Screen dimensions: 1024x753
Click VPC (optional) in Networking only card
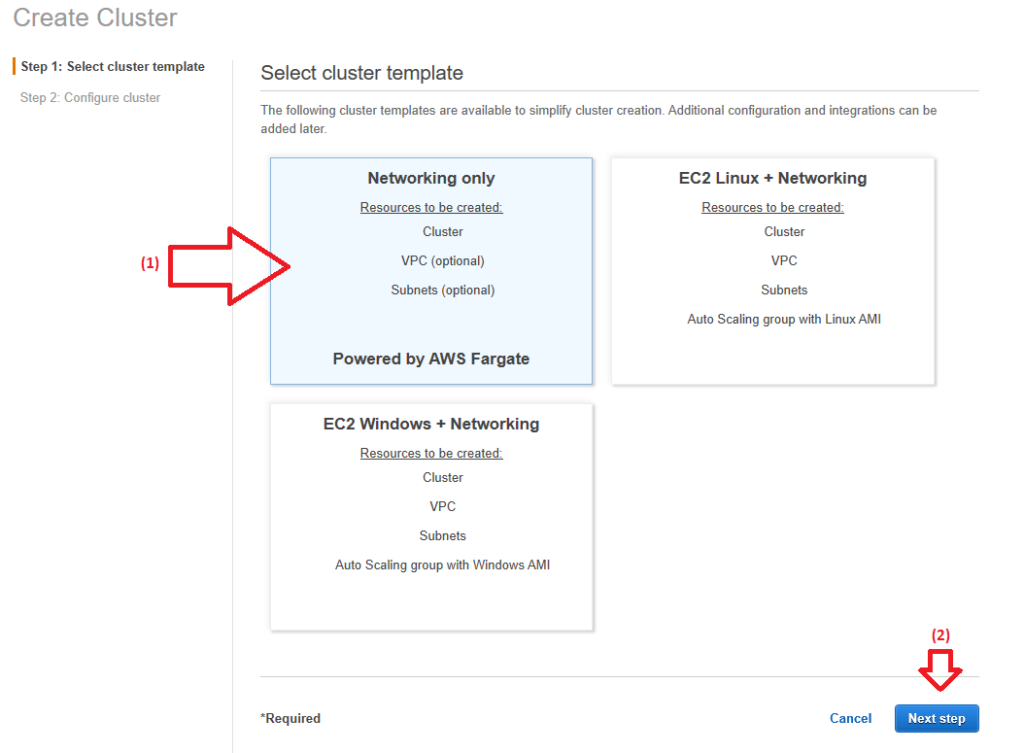click(442, 261)
